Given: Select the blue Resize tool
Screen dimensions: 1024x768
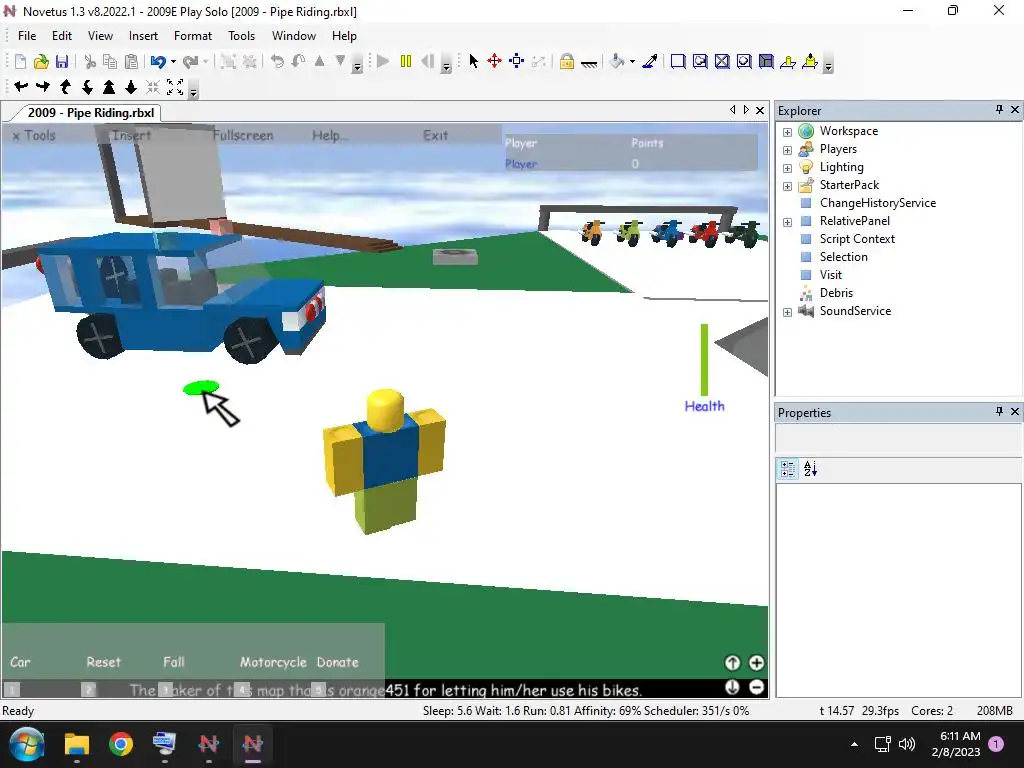Looking at the screenshot, I should 517,61.
